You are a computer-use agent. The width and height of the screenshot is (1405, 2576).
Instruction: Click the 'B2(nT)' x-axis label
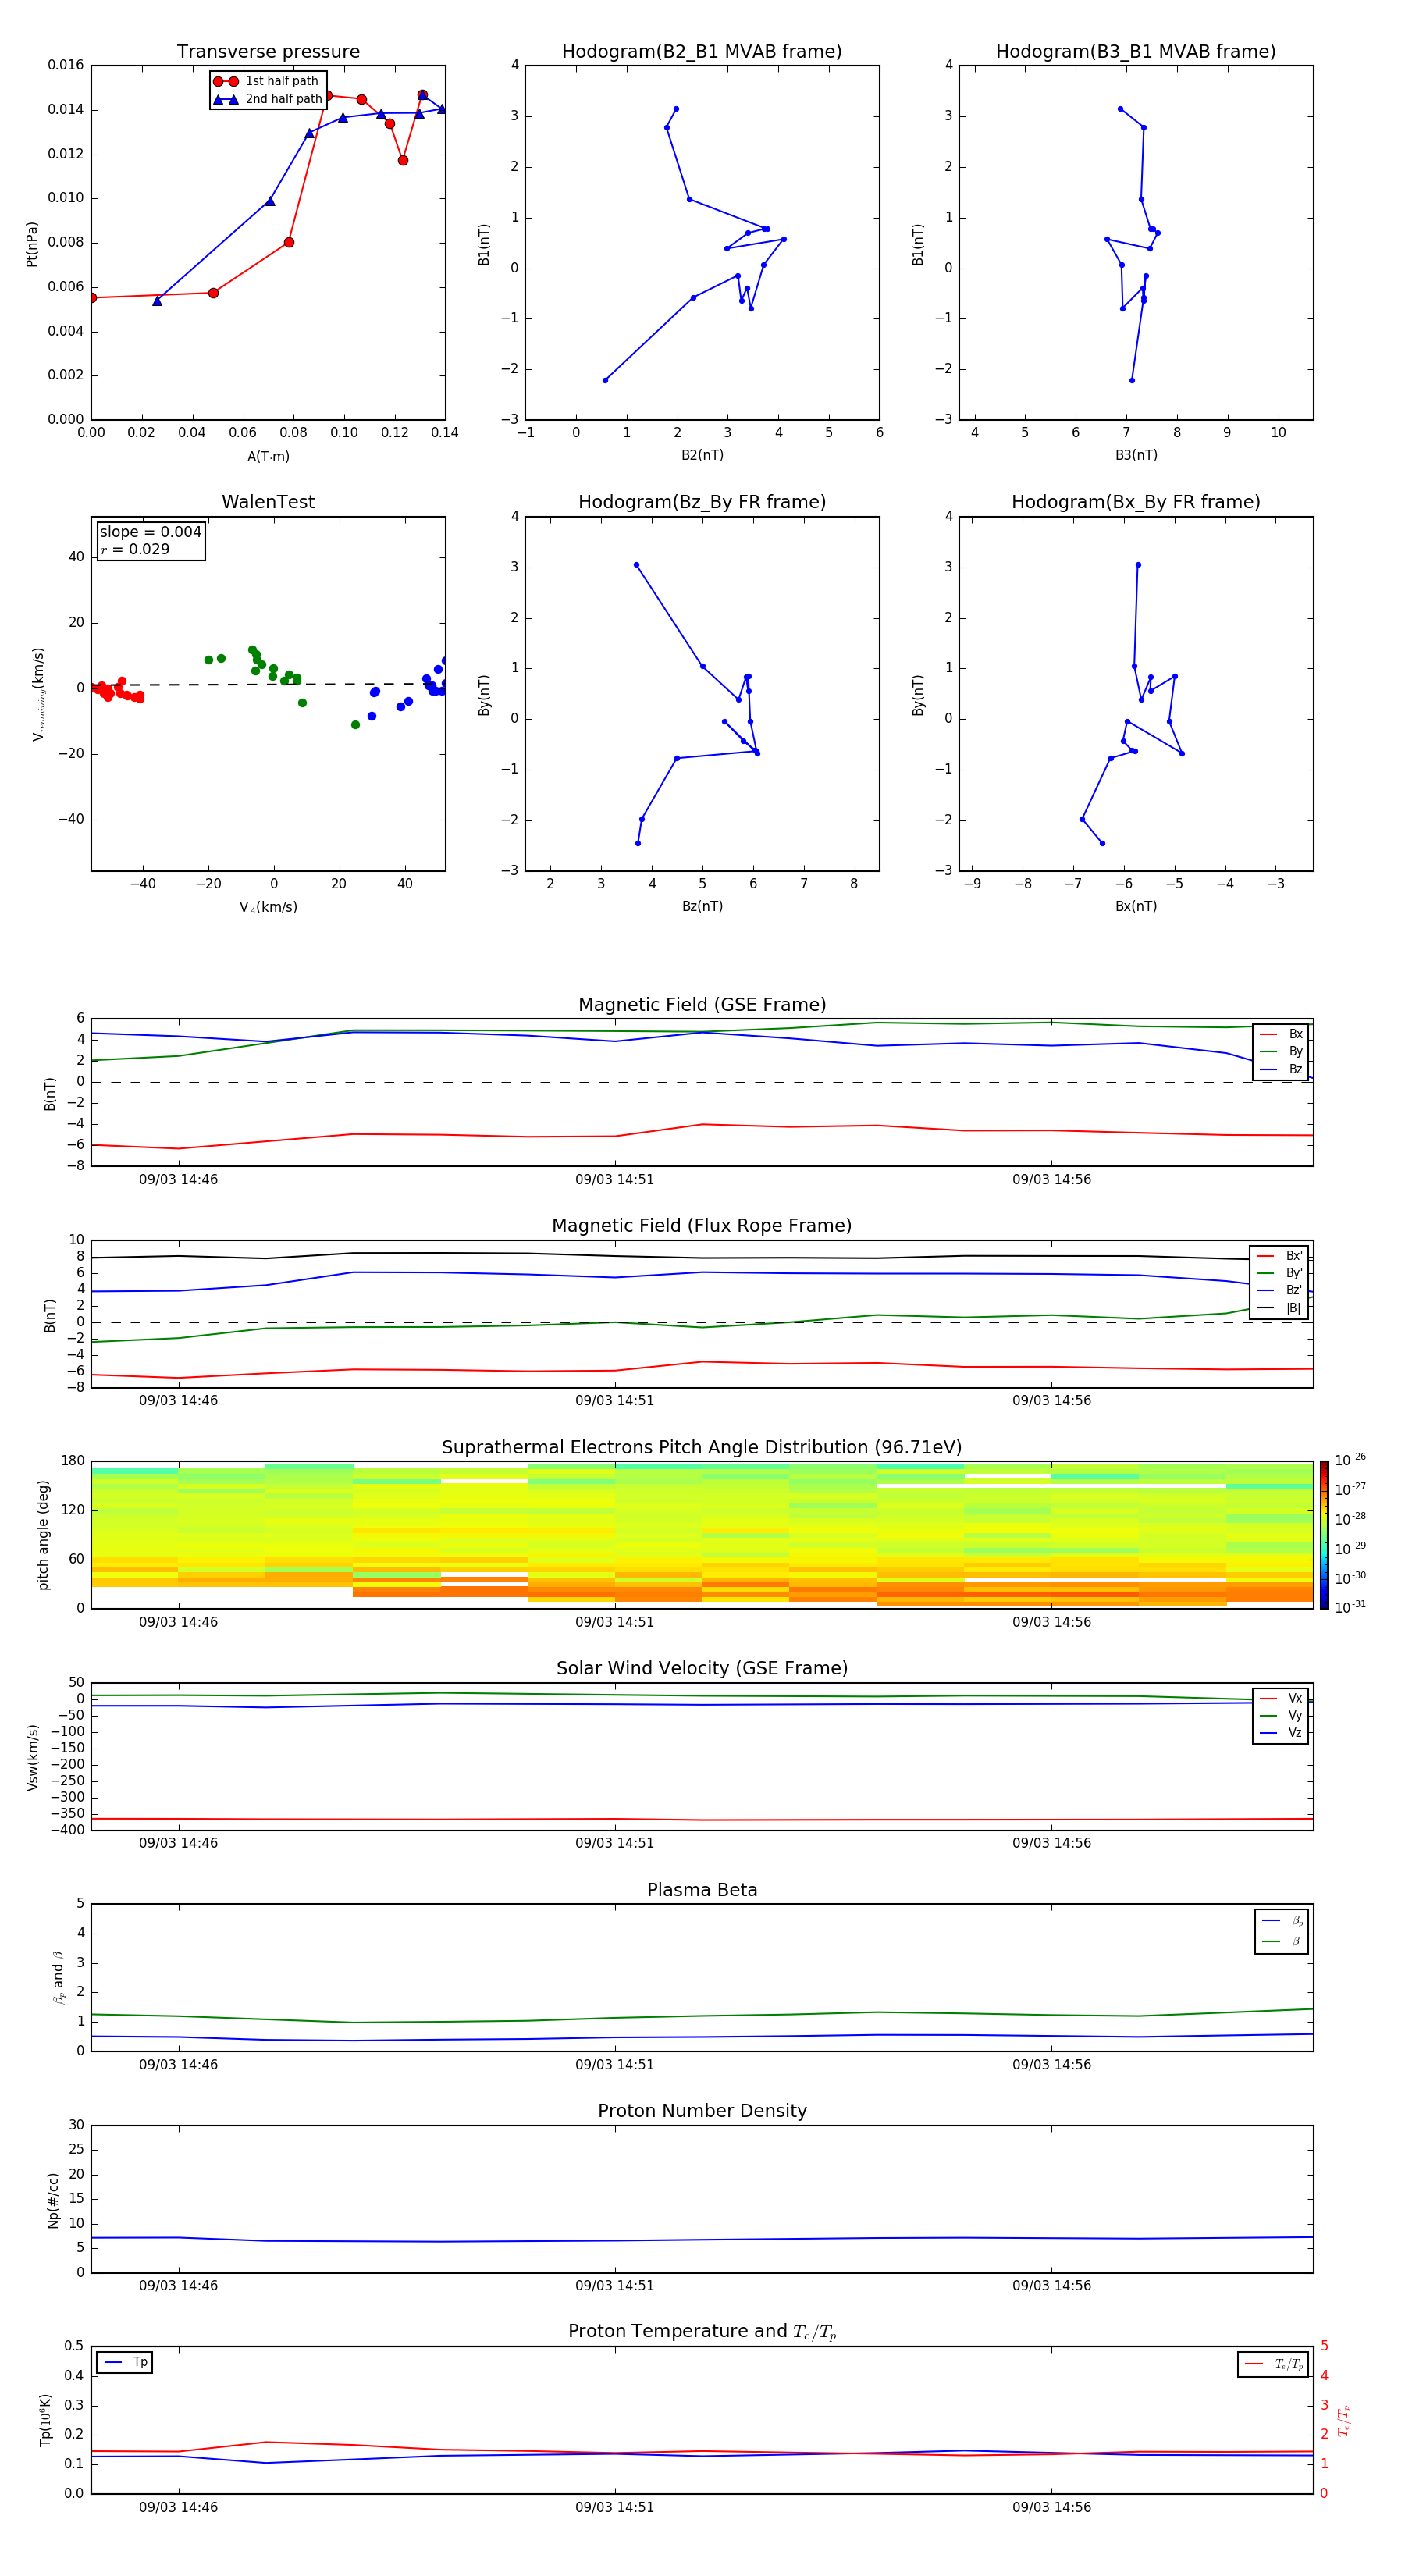click(702, 455)
